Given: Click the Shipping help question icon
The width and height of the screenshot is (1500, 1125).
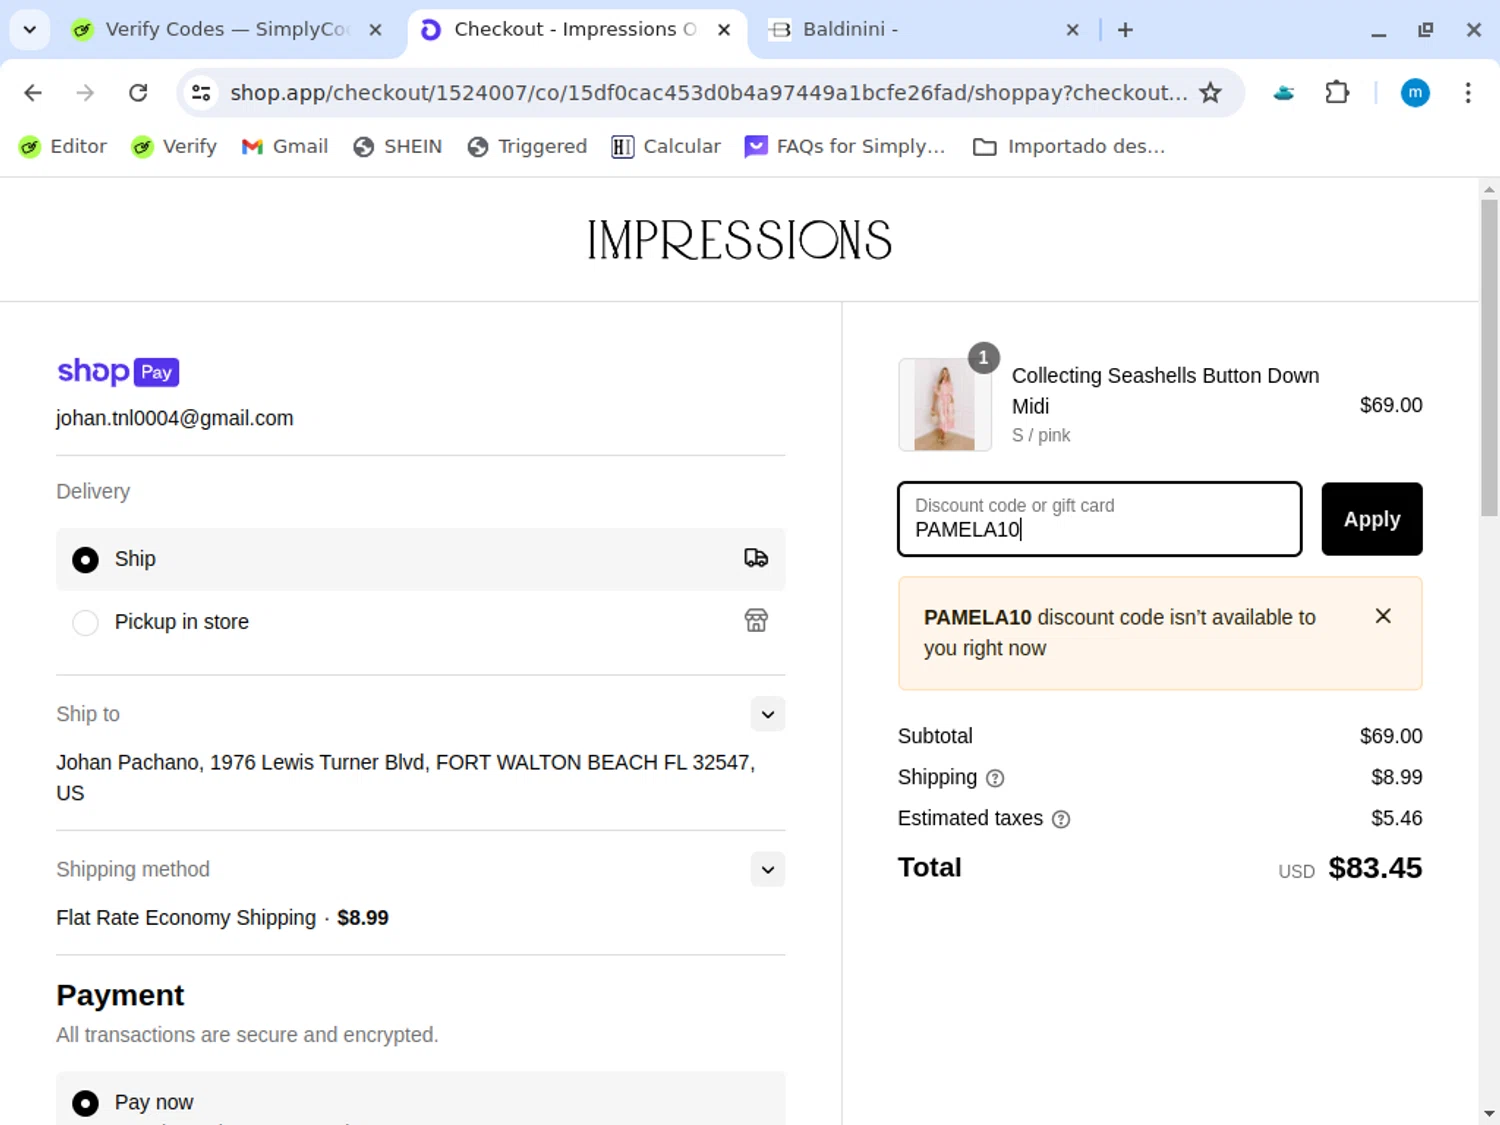Looking at the screenshot, I should coord(995,778).
